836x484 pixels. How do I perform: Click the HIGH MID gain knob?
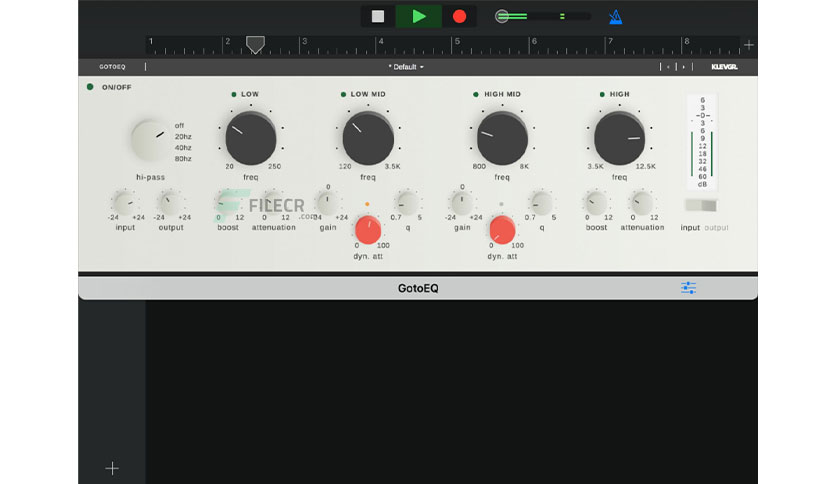coord(462,203)
